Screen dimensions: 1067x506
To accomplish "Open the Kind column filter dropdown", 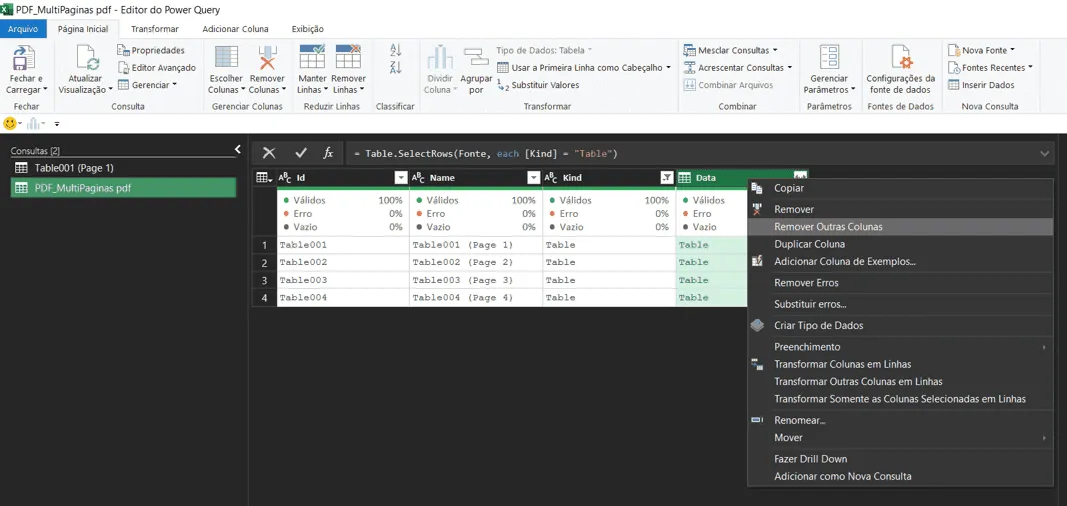I will [667, 178].
